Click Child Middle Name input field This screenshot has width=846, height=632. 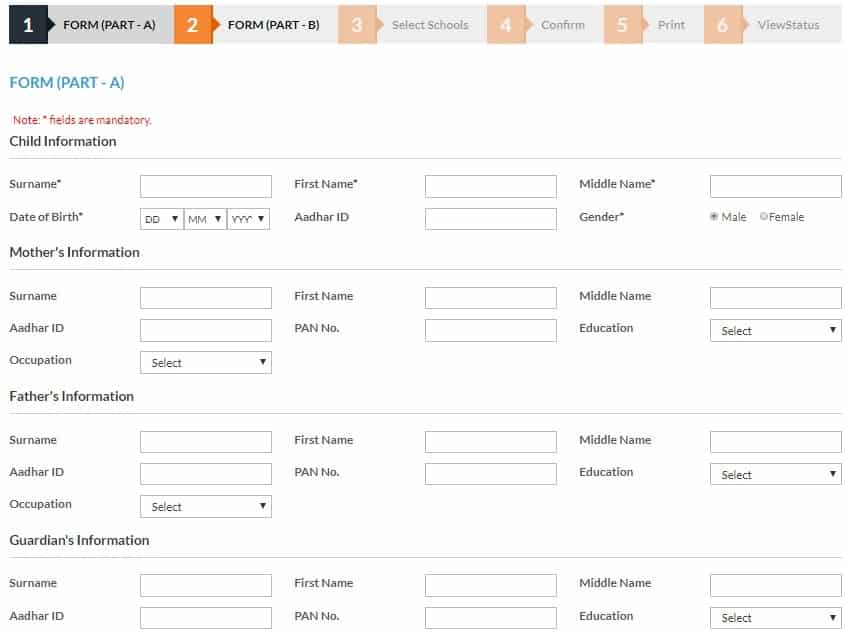(775, 186)
